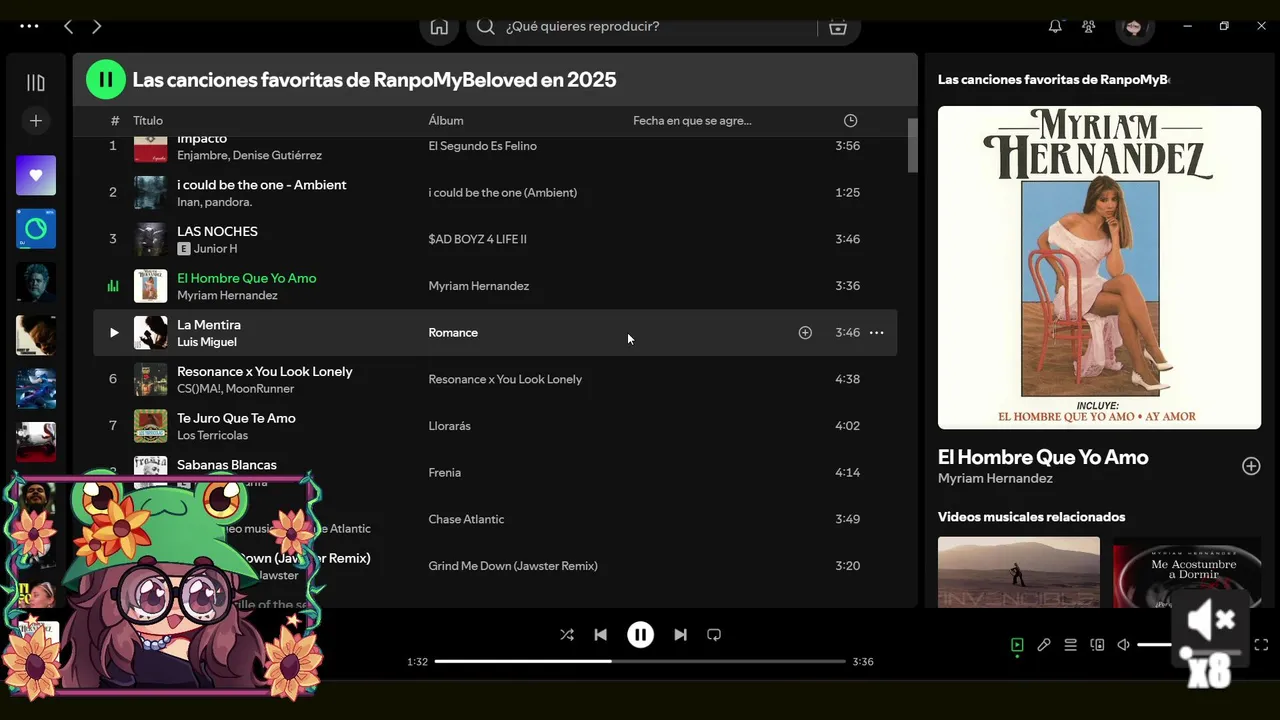This screenshot has width=1280, height=720.
Task: Open artists Enjambre, Denise Gutiérrez
Action: click(x=249, y=156)
